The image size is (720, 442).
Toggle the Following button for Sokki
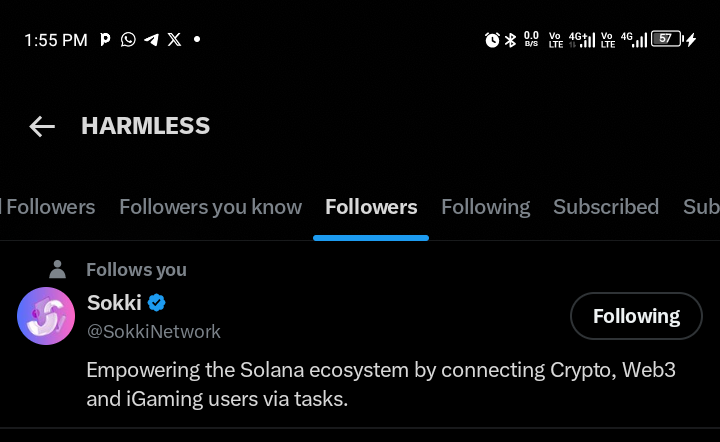pos(636,316)
